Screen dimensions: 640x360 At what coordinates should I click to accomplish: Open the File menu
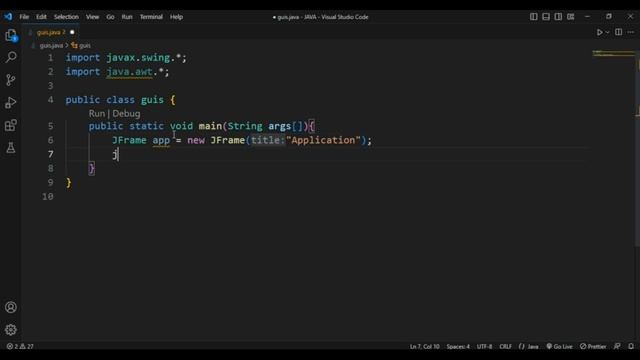(x=24, y=17)
